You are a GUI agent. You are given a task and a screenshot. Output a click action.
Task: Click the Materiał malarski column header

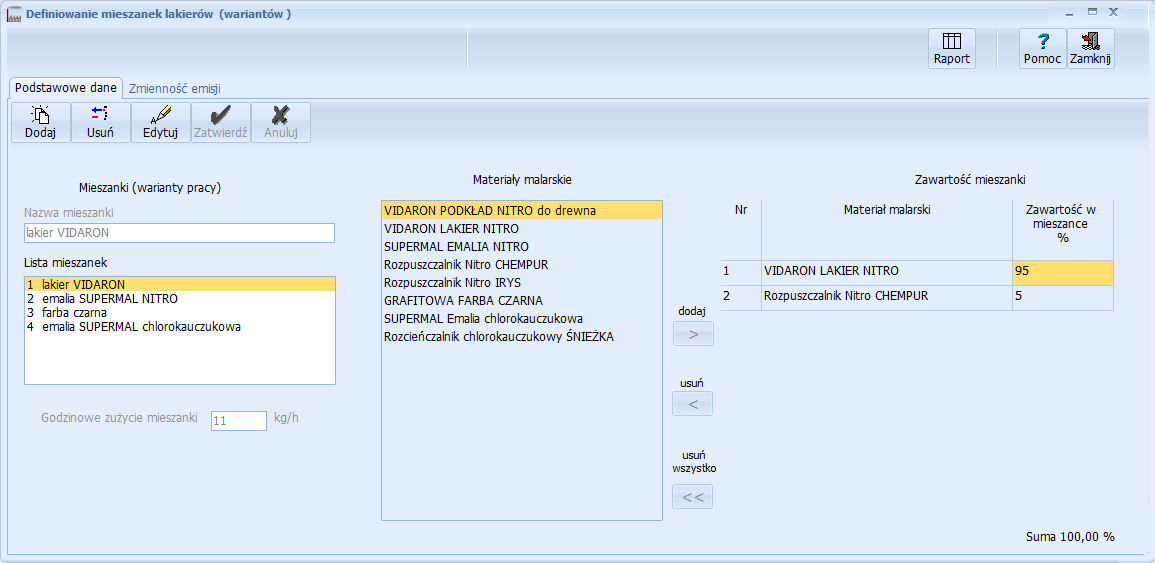pyautogui.click(x=887, y=229)
